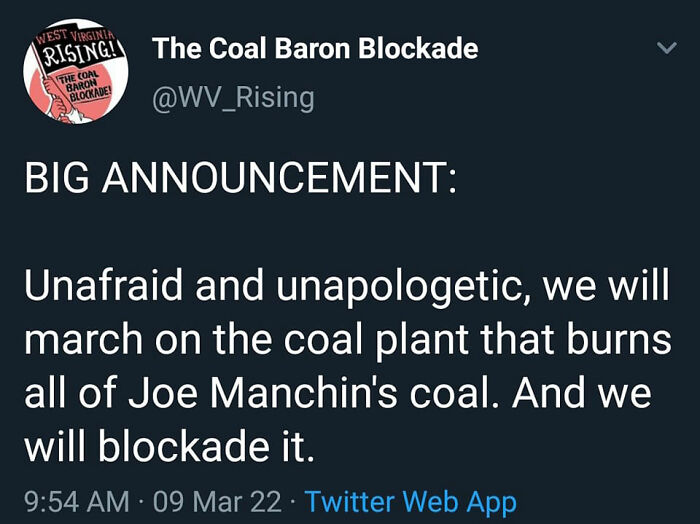Open The Coal Baron Blockade display name
Image resolution: width=700 pixels, height=524 pixels.
tap(315, 48)
